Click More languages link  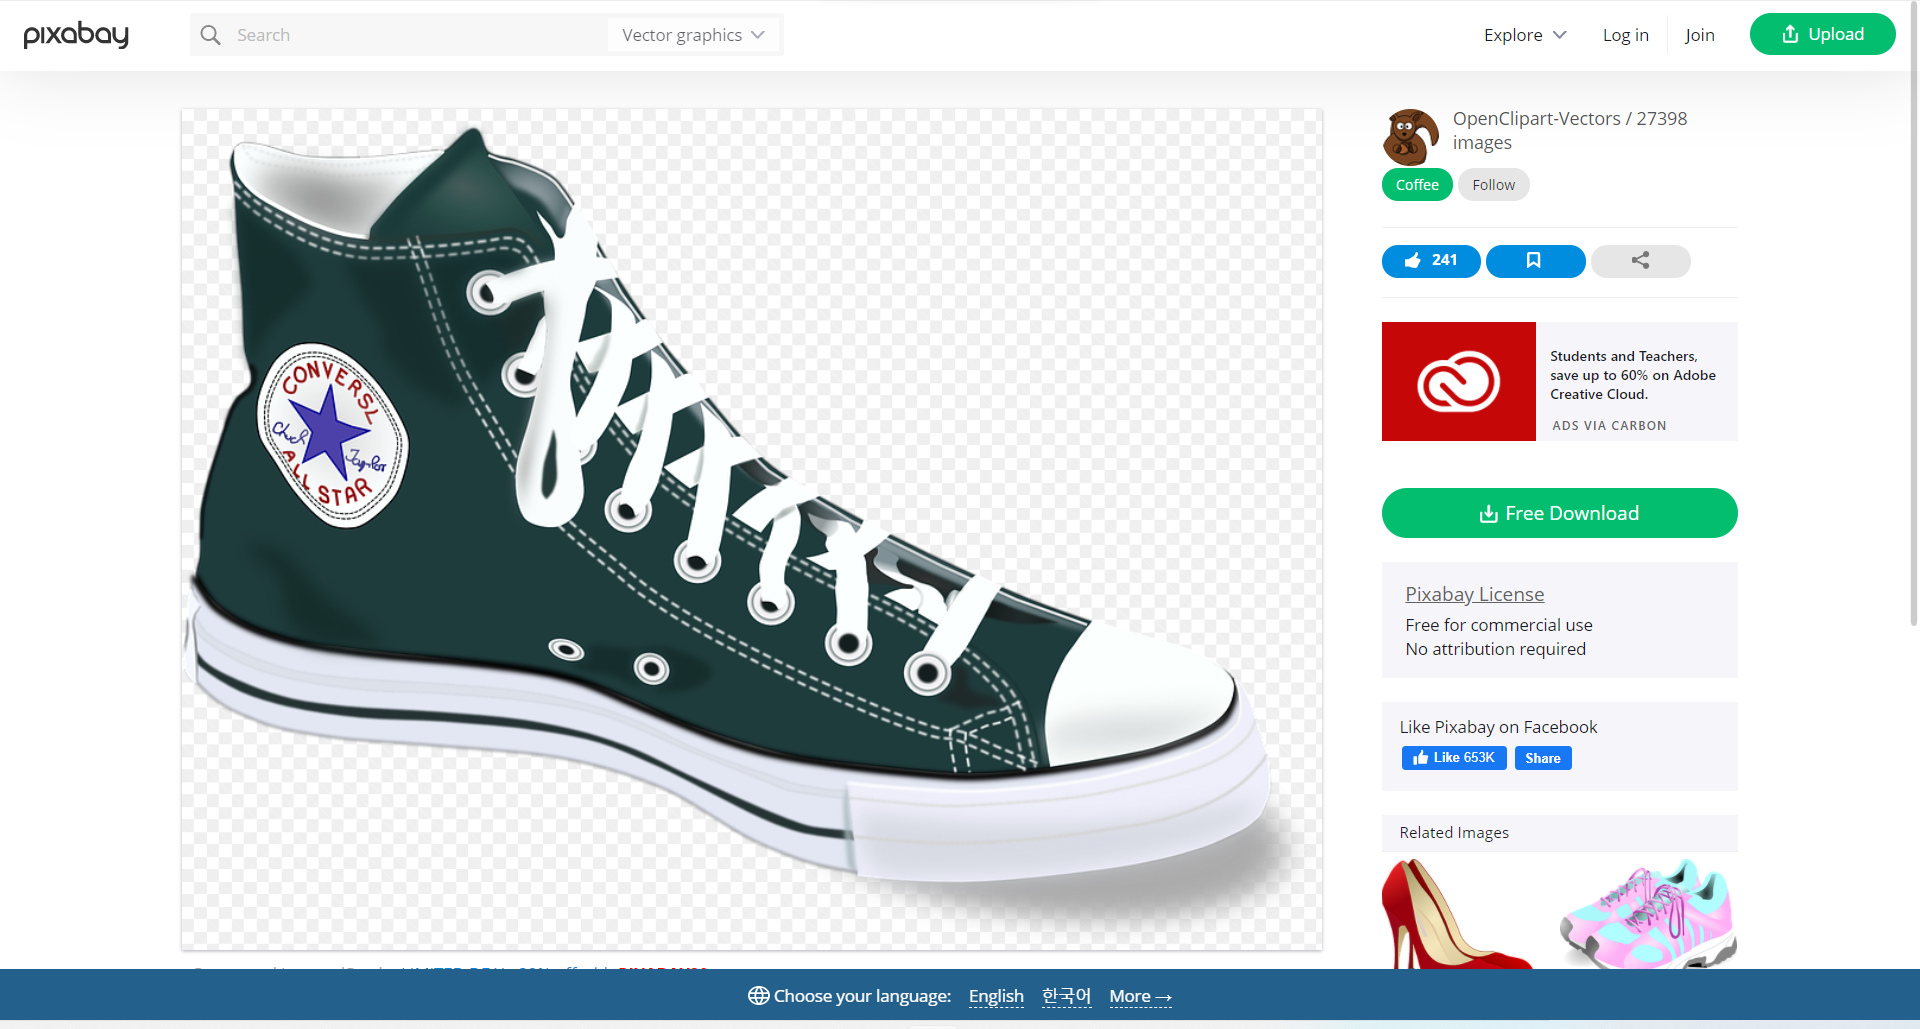1140,996
